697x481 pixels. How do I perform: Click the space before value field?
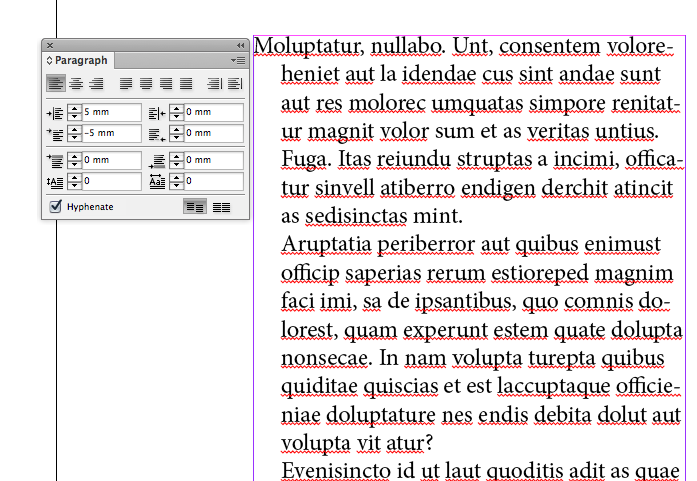pos(112,160)
